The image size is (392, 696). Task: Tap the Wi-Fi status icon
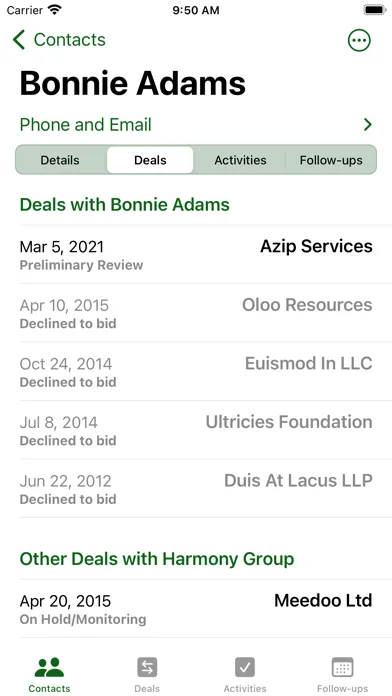point(55,10)
